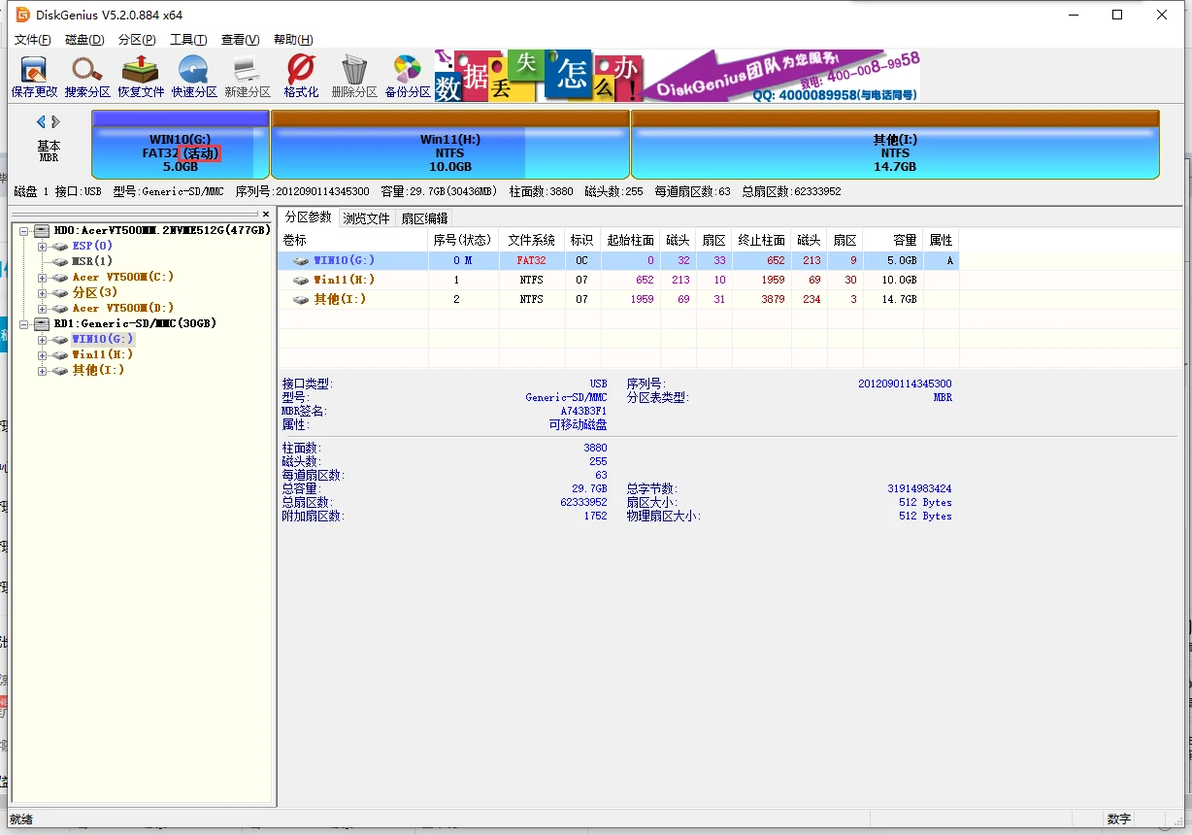
Task: Click the Backup Partition (备份分区) icon
Action: pyautogui.click(x=407, y=76)
